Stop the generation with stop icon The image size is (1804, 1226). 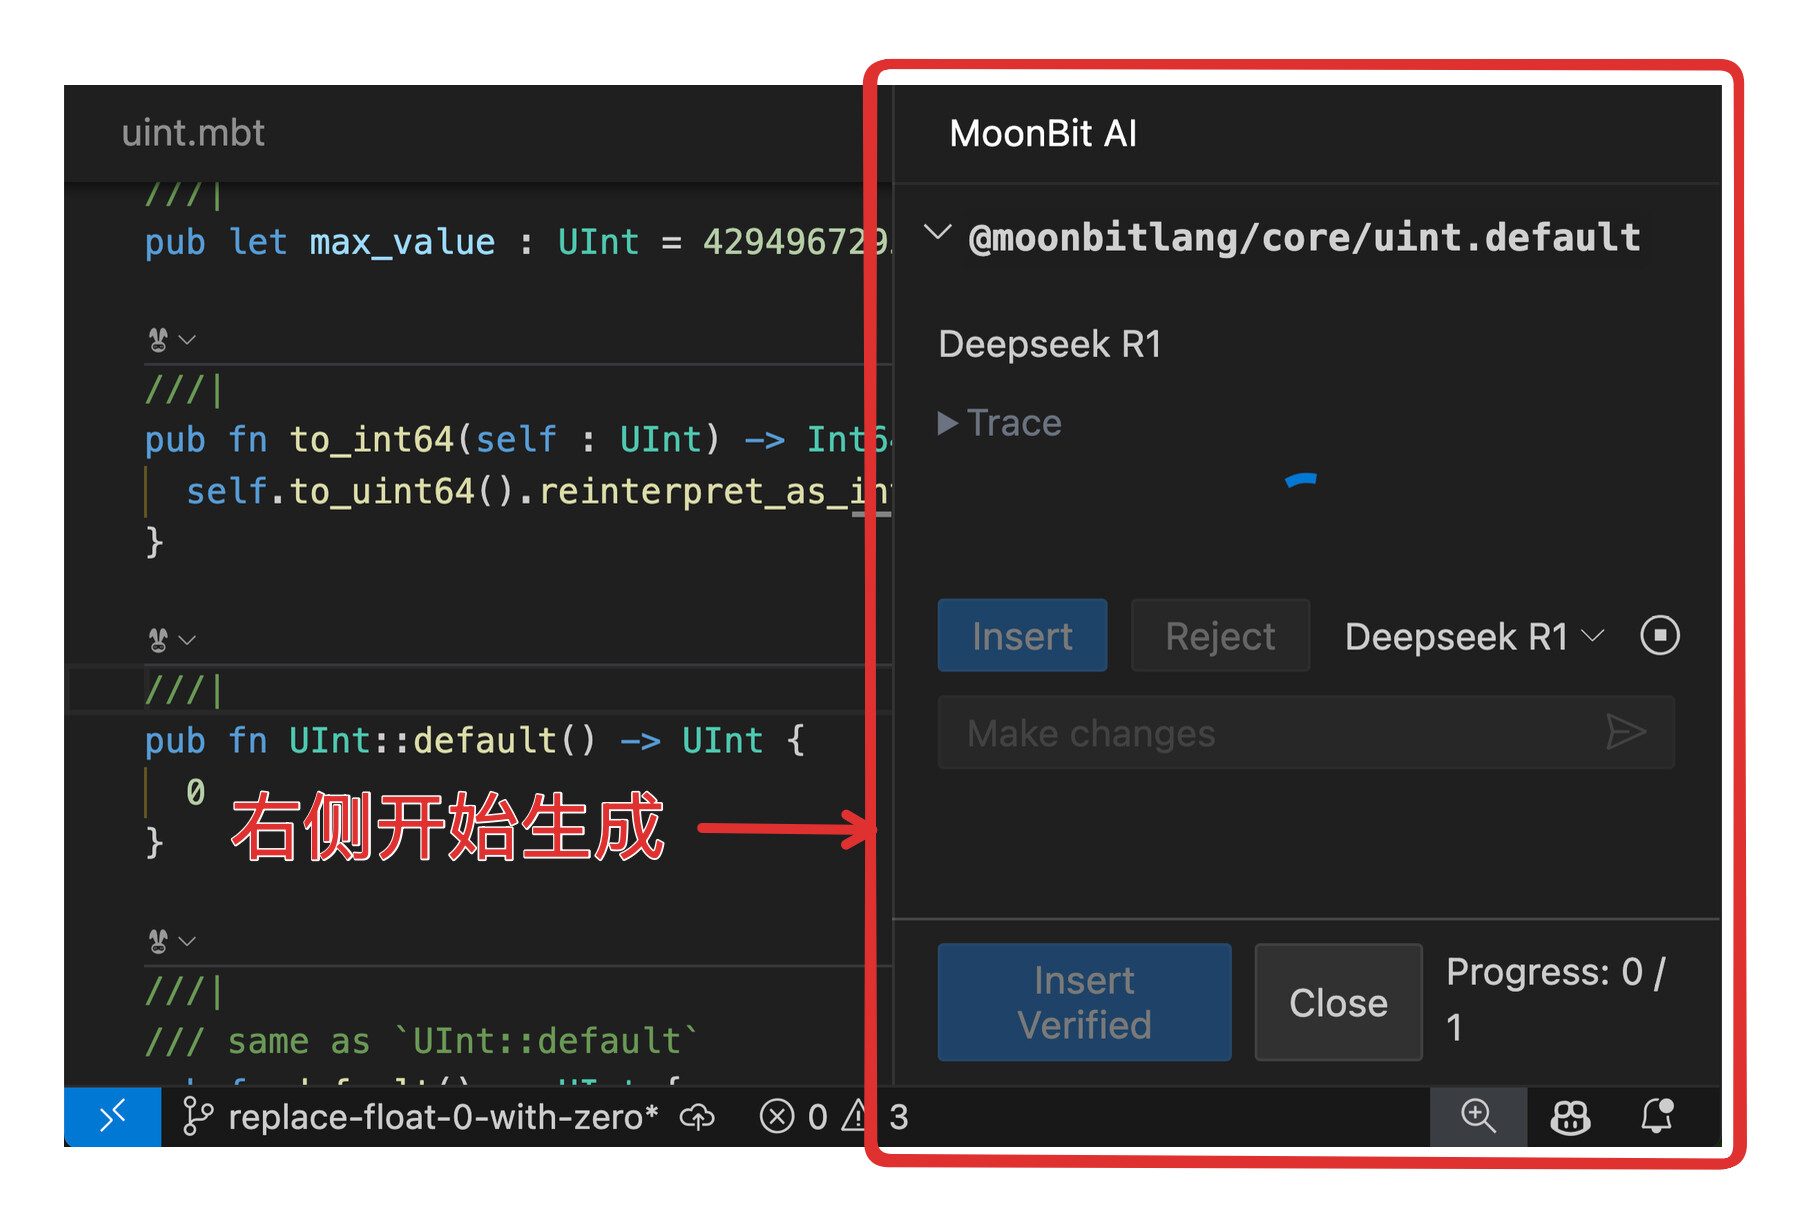coord(1660,635)
